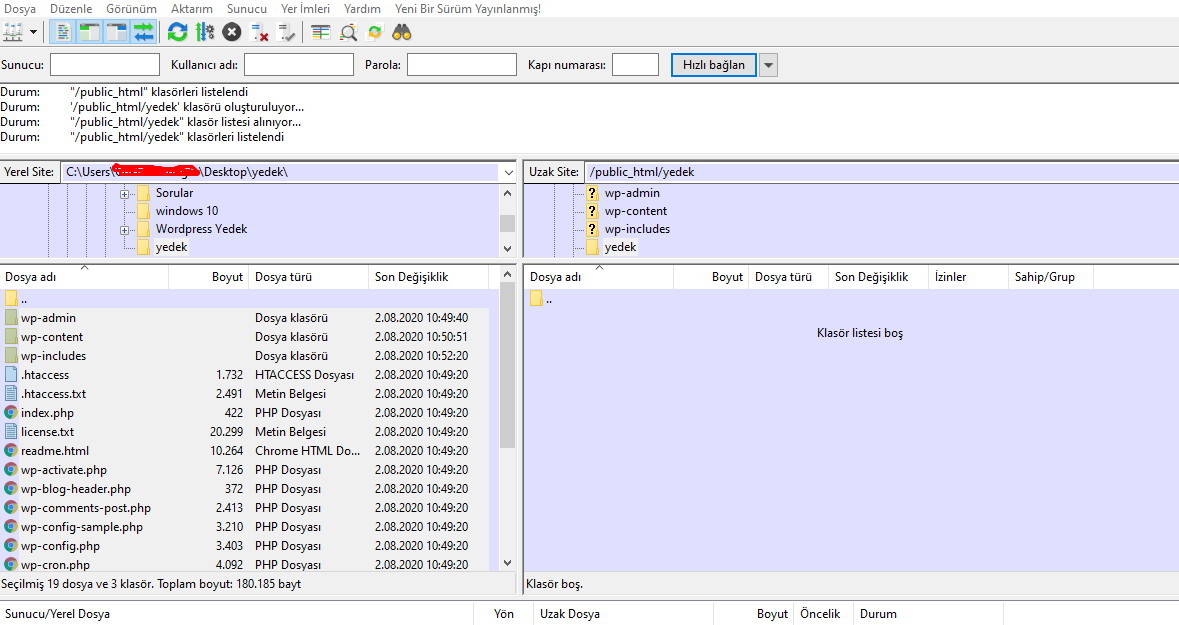Screen dimensions: 1179x625
Task: Select the wp-content folder icon in the local list
Action: pyautogui.click(x=11, y=337)
